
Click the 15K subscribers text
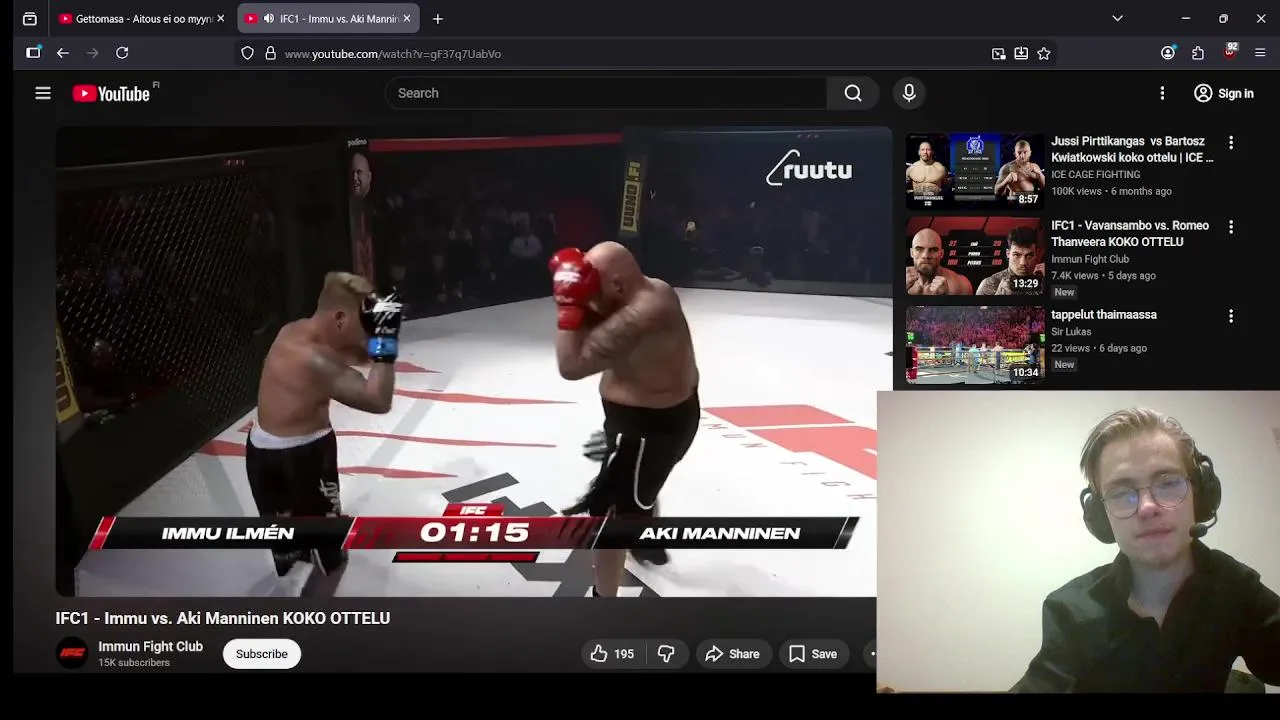(134, 663)
